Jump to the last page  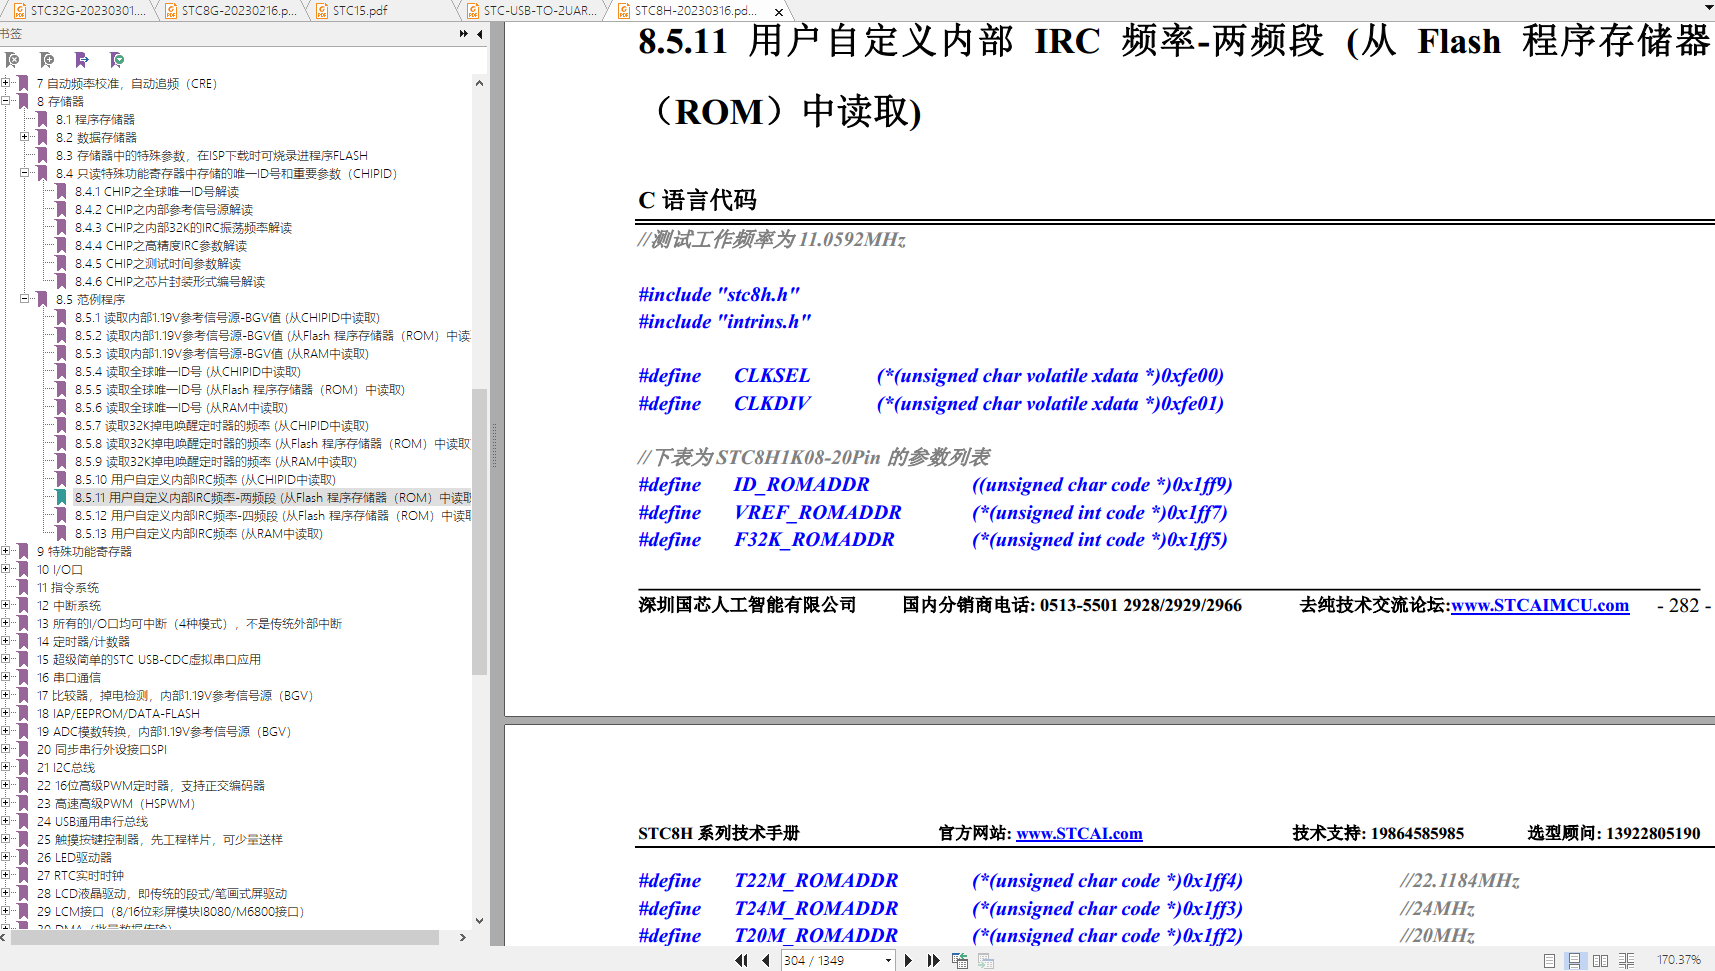point(933,960)
